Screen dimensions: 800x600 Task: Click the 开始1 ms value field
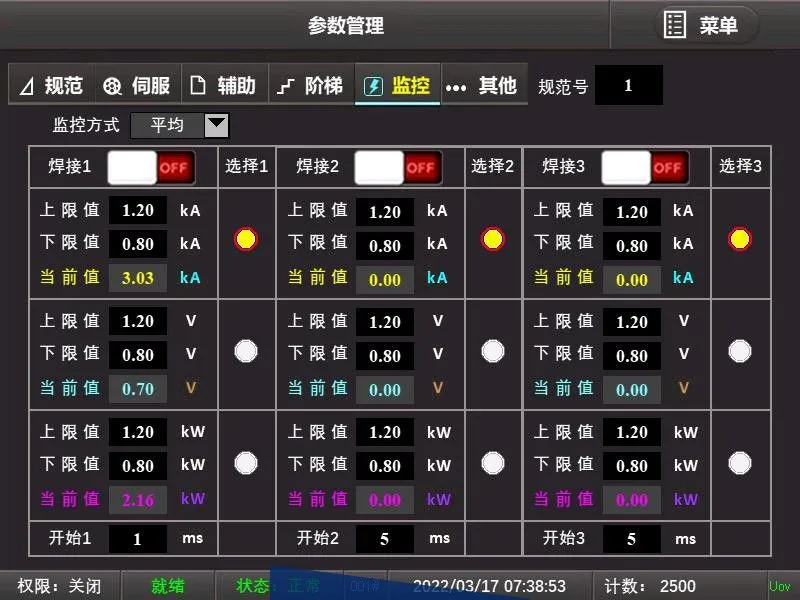pyautogui.click(x=138, y=539)
